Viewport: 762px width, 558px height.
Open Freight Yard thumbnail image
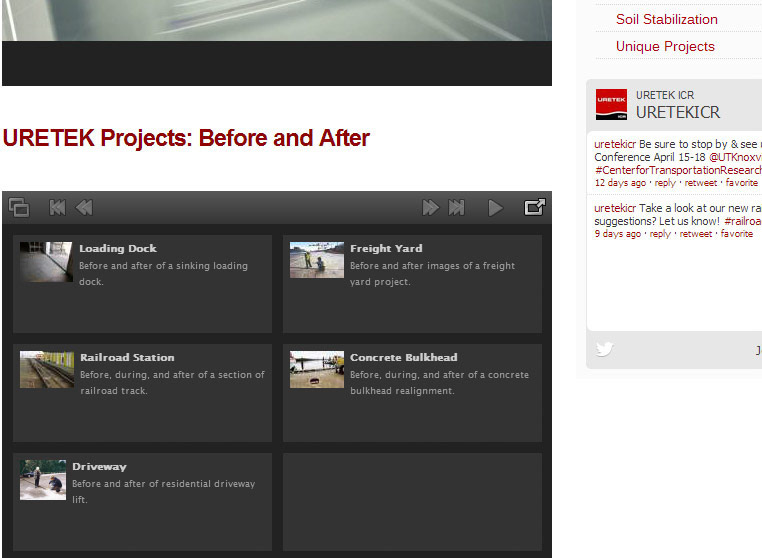(317, 260)
